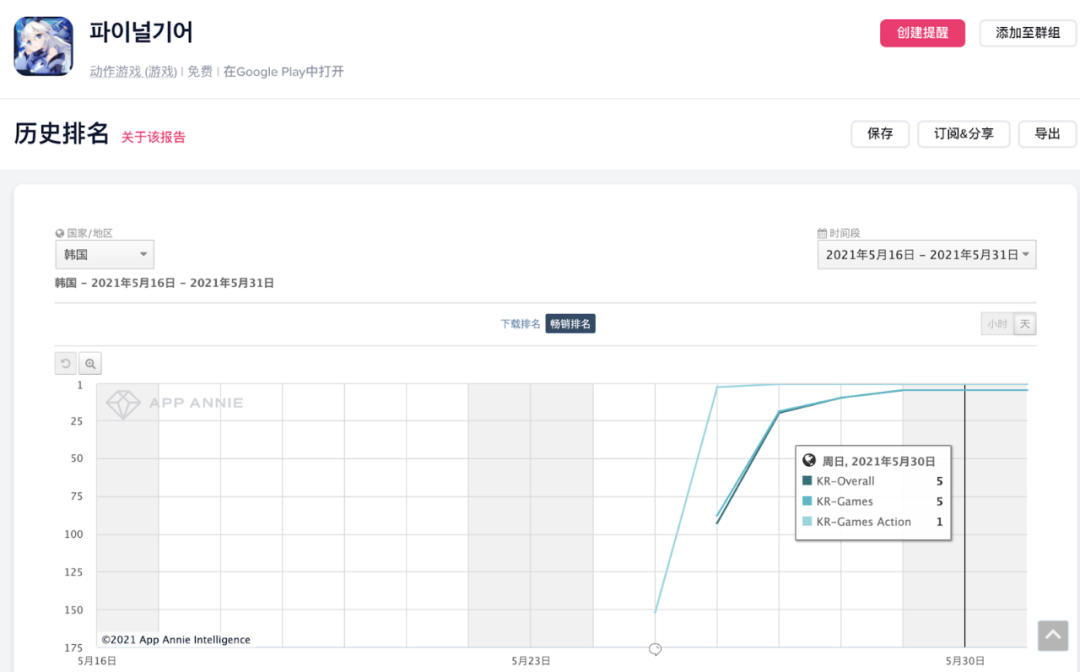Click the chart reset undo icon

(x=66, y=364)
